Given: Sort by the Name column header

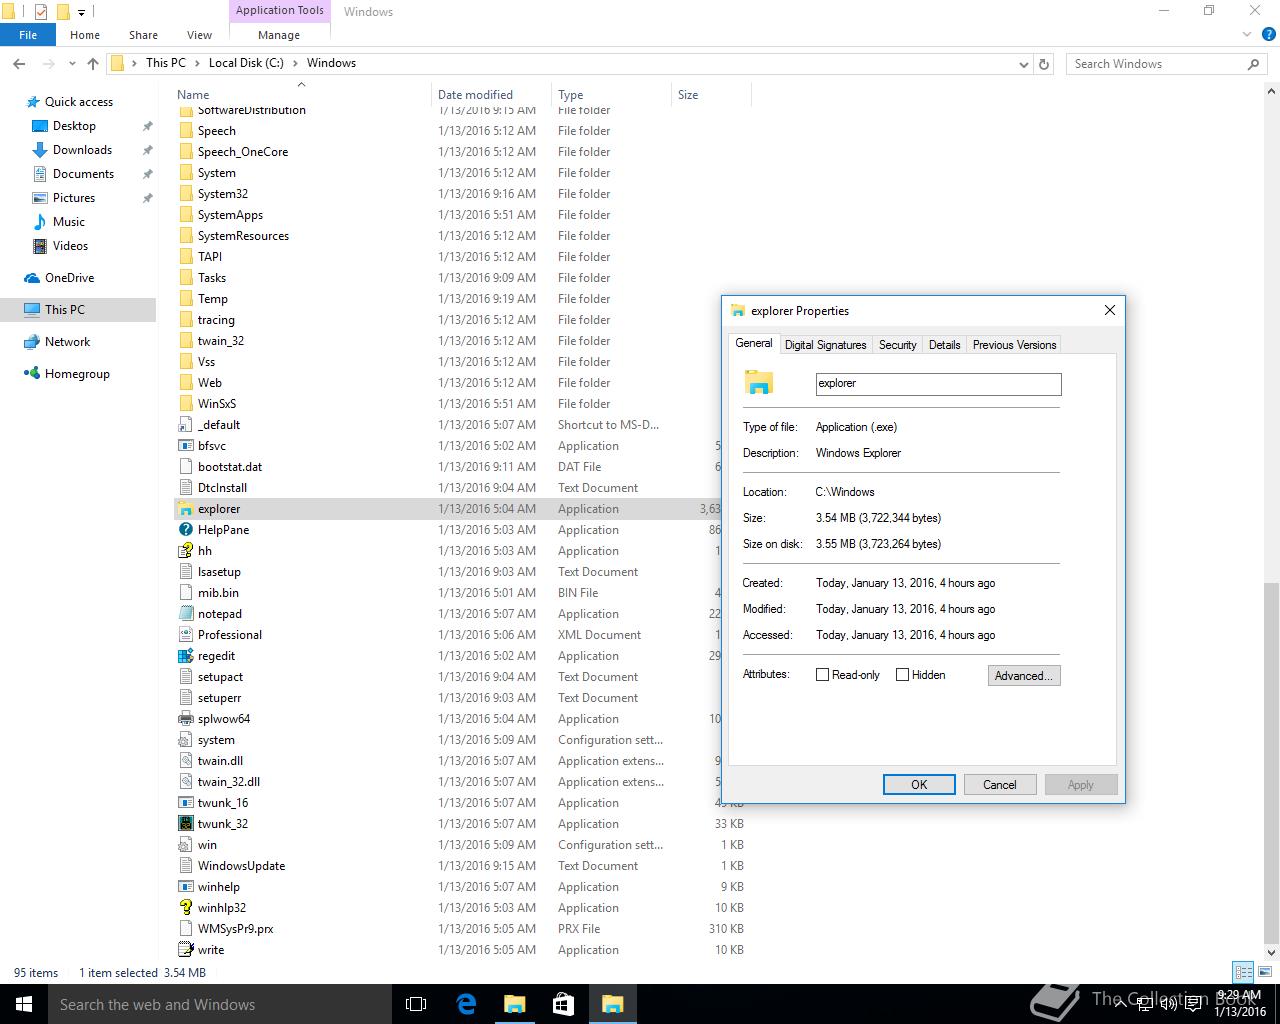Looking at the screenshot, I should pos(302,95).
